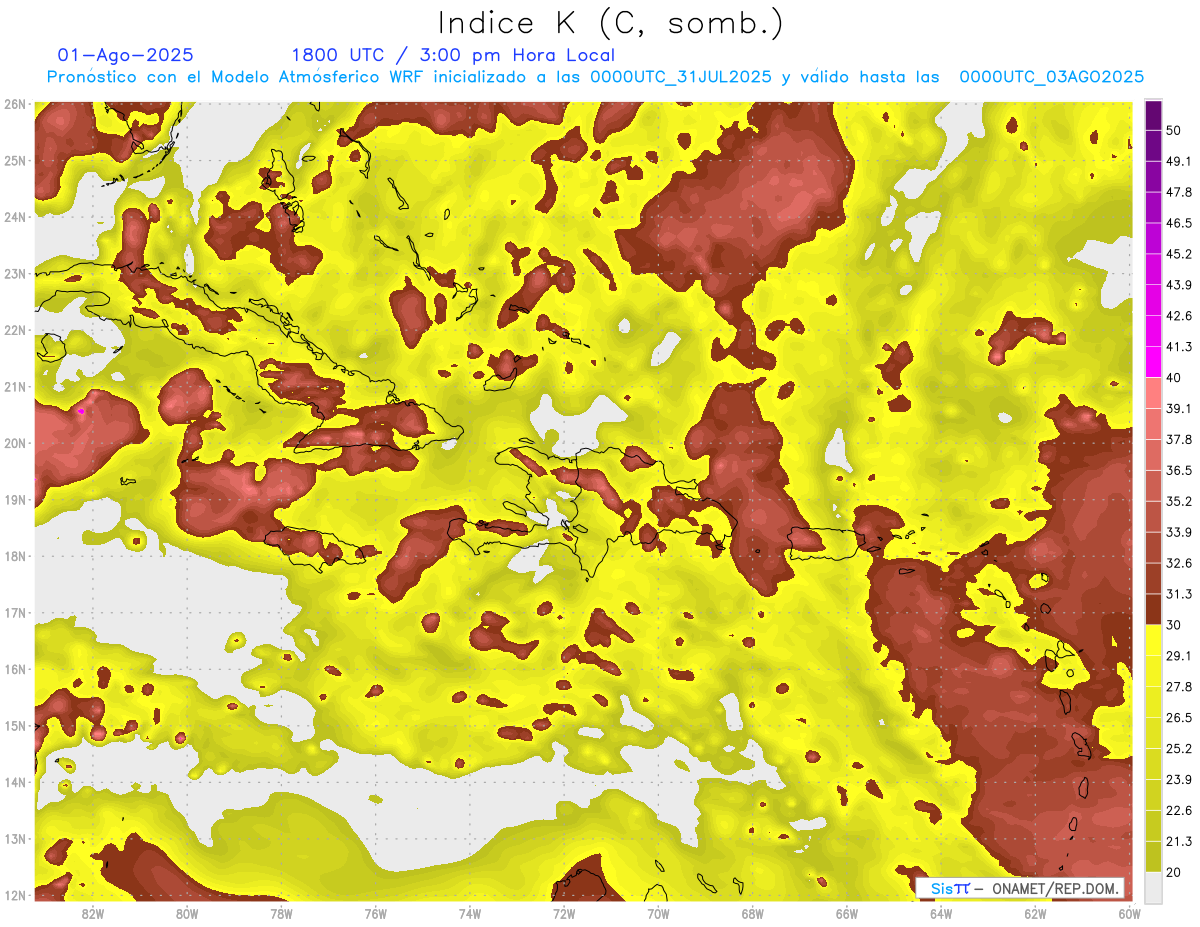Screen dimensions: 1200x927
Task: Click the "62W" longitude label
Action: tap(1035, 913)
